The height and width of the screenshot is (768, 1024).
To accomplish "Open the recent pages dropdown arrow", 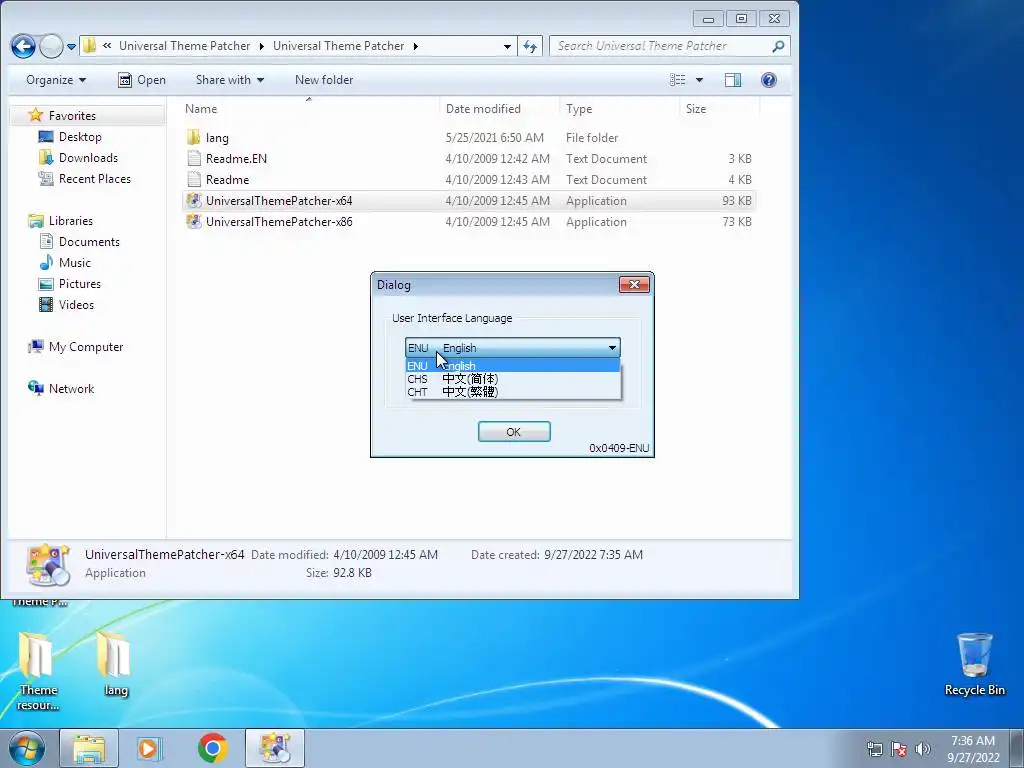I will [71, 46].
